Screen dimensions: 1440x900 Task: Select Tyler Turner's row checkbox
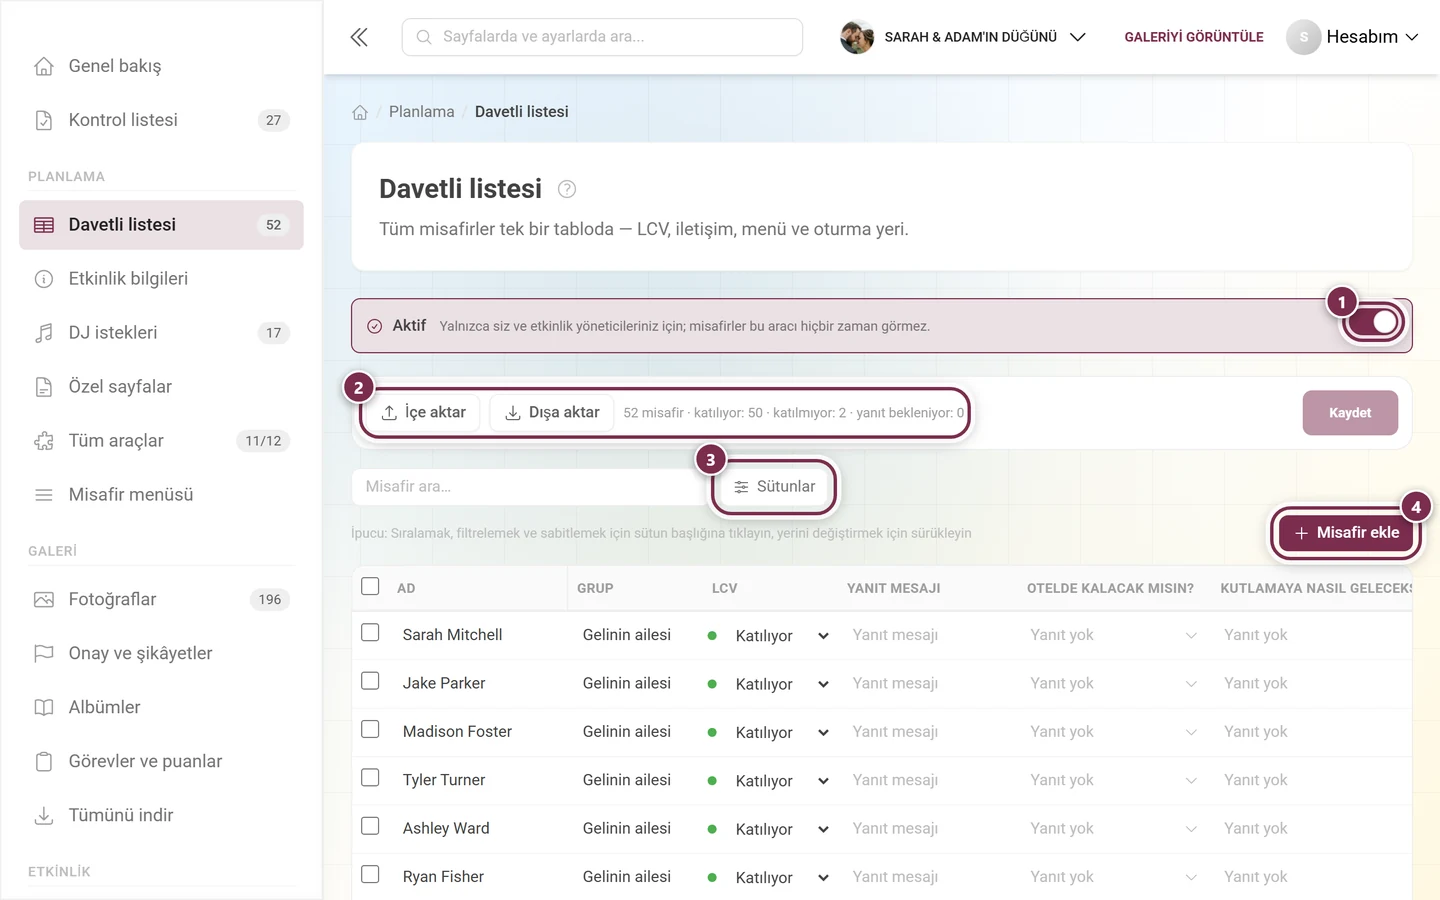[x=370, y=778]
